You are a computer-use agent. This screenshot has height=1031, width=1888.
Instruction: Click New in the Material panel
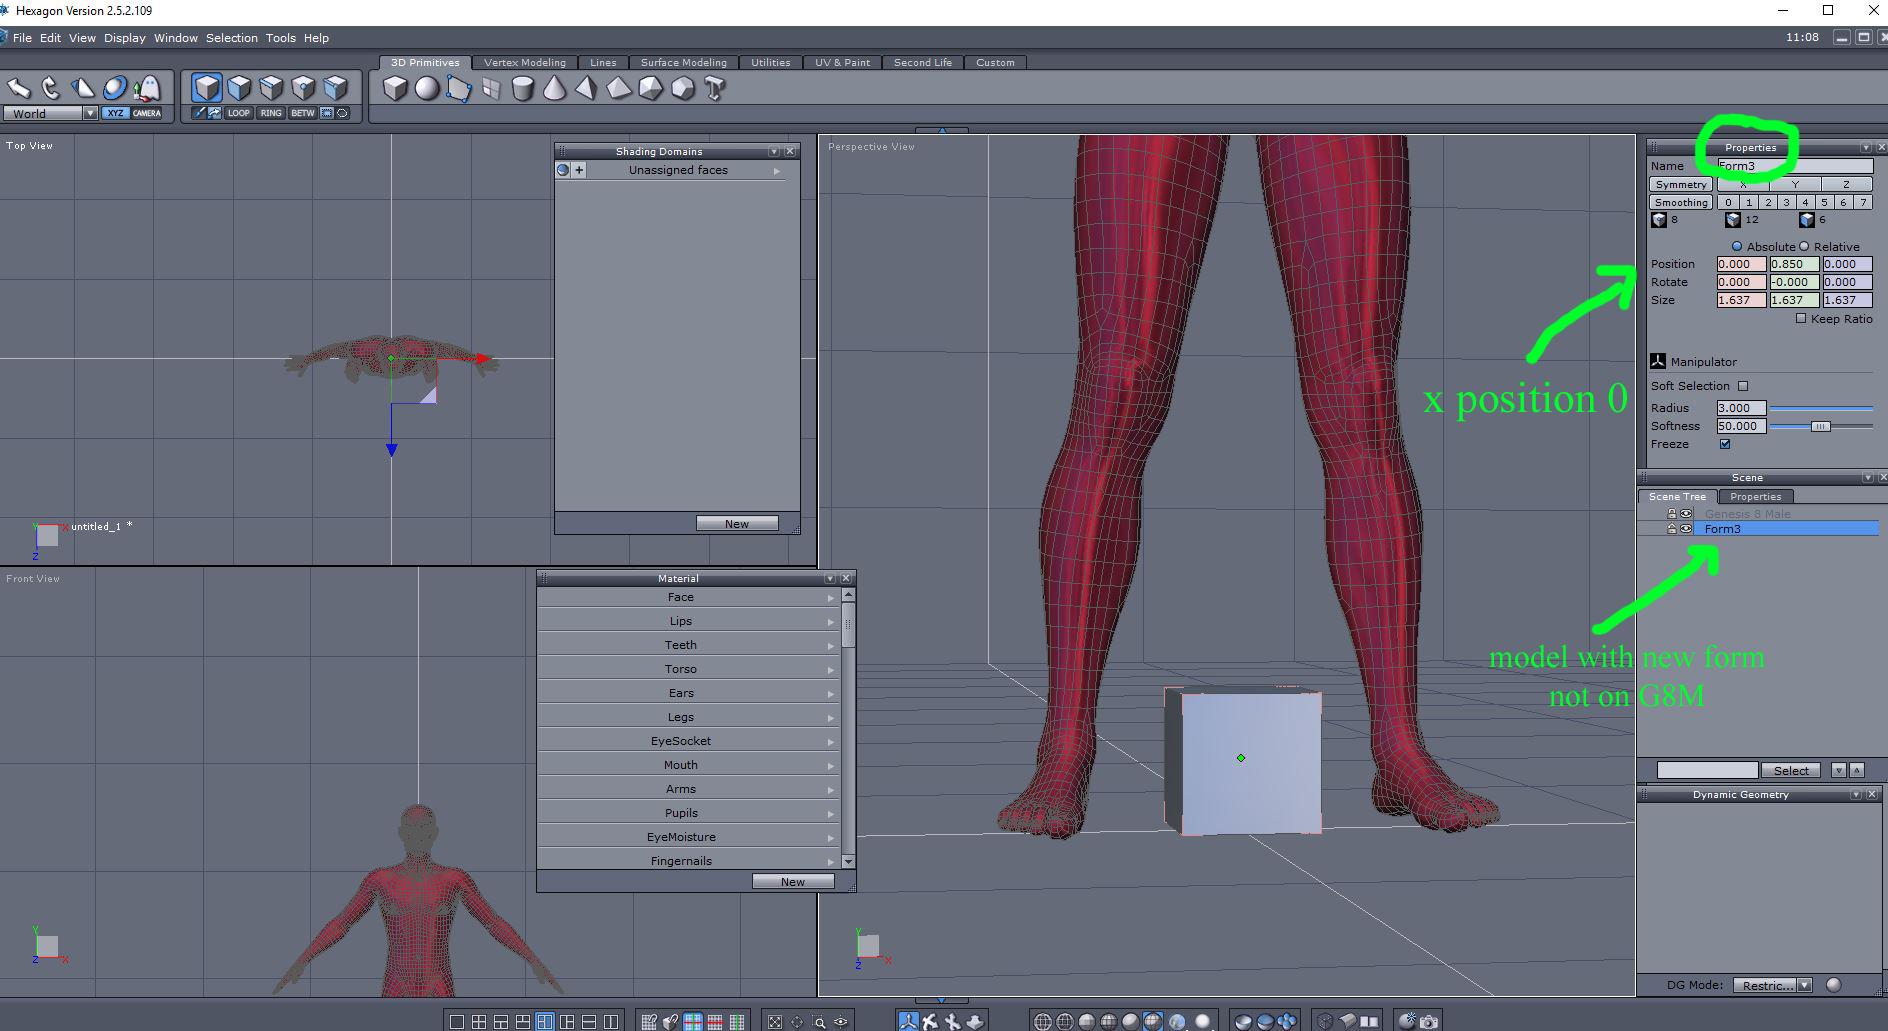[793, 882]
